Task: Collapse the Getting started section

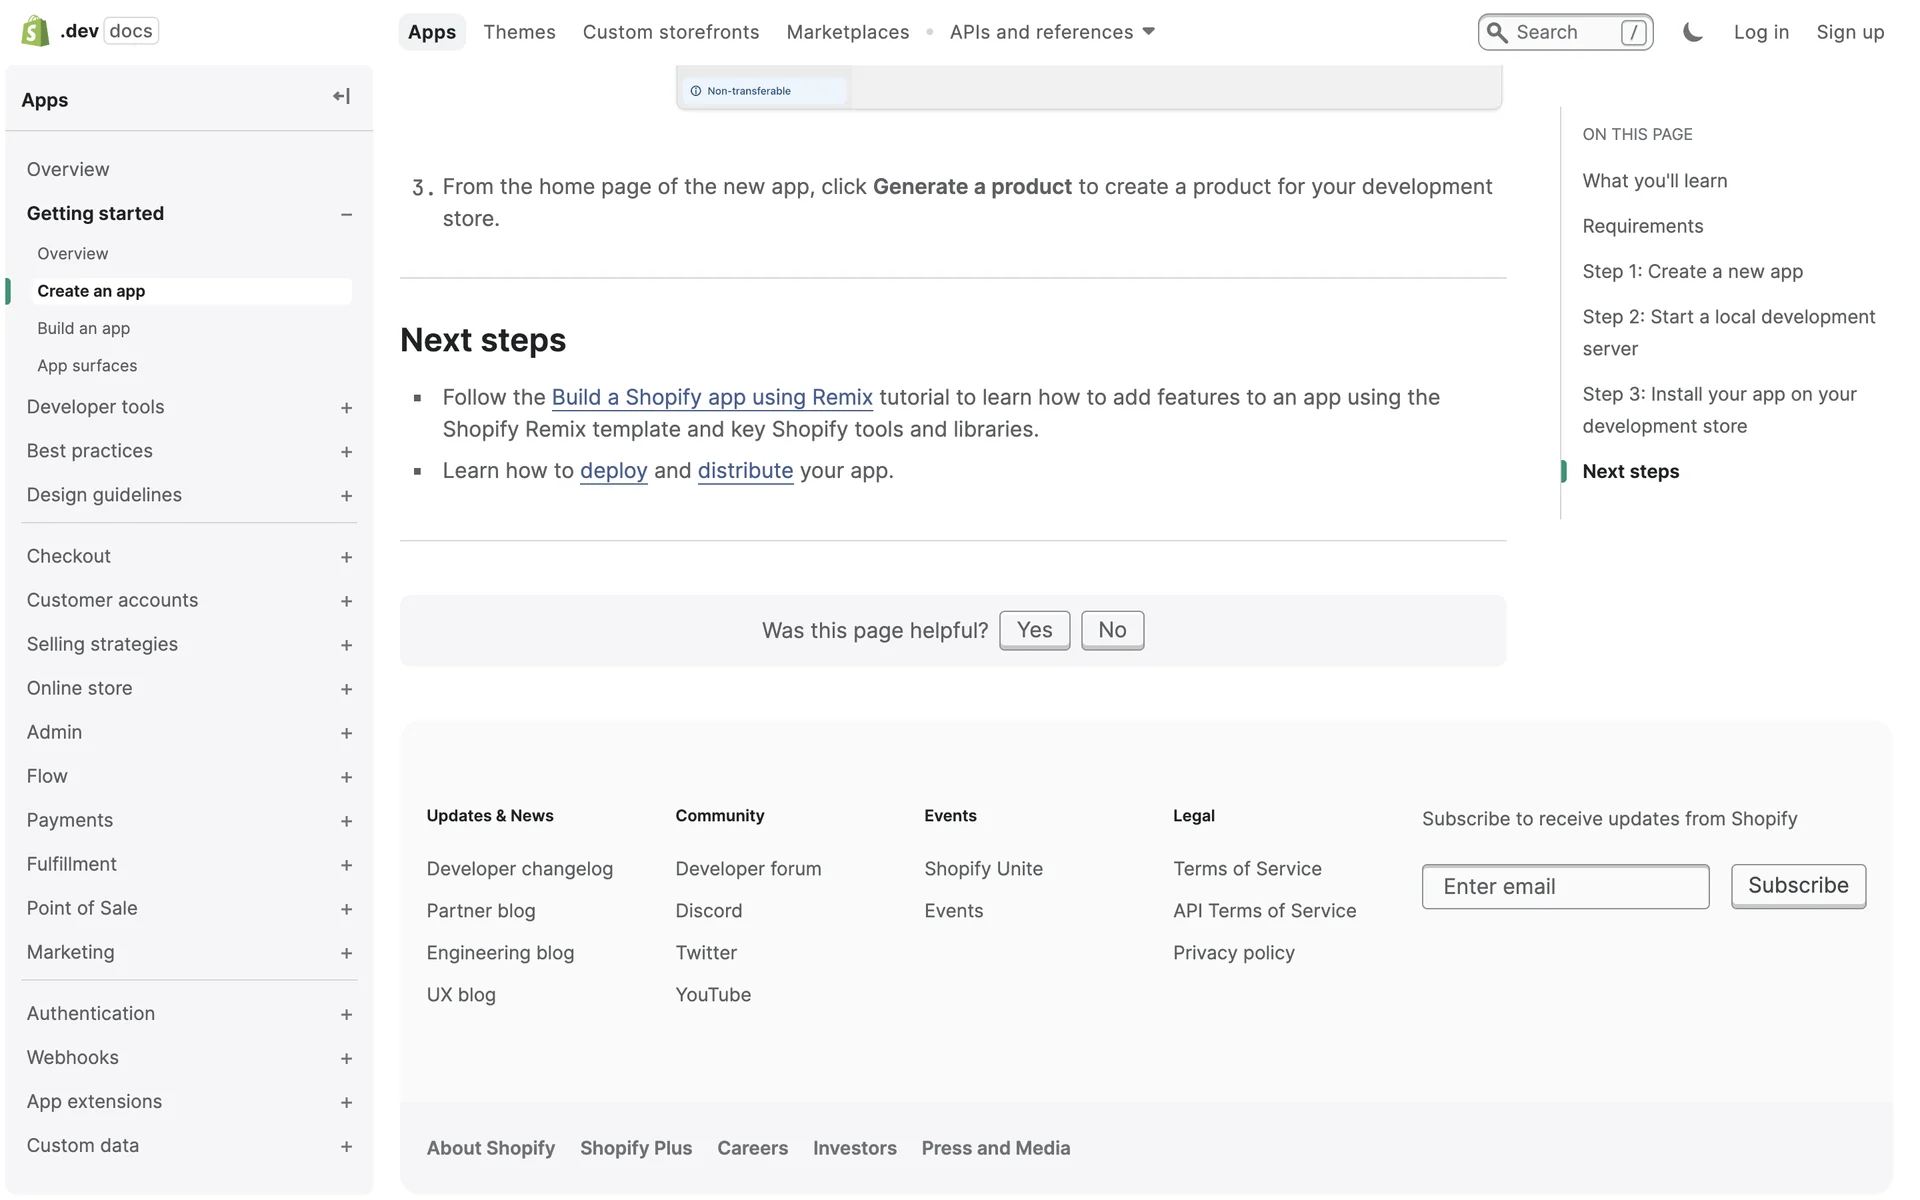Action: (346, 214)
